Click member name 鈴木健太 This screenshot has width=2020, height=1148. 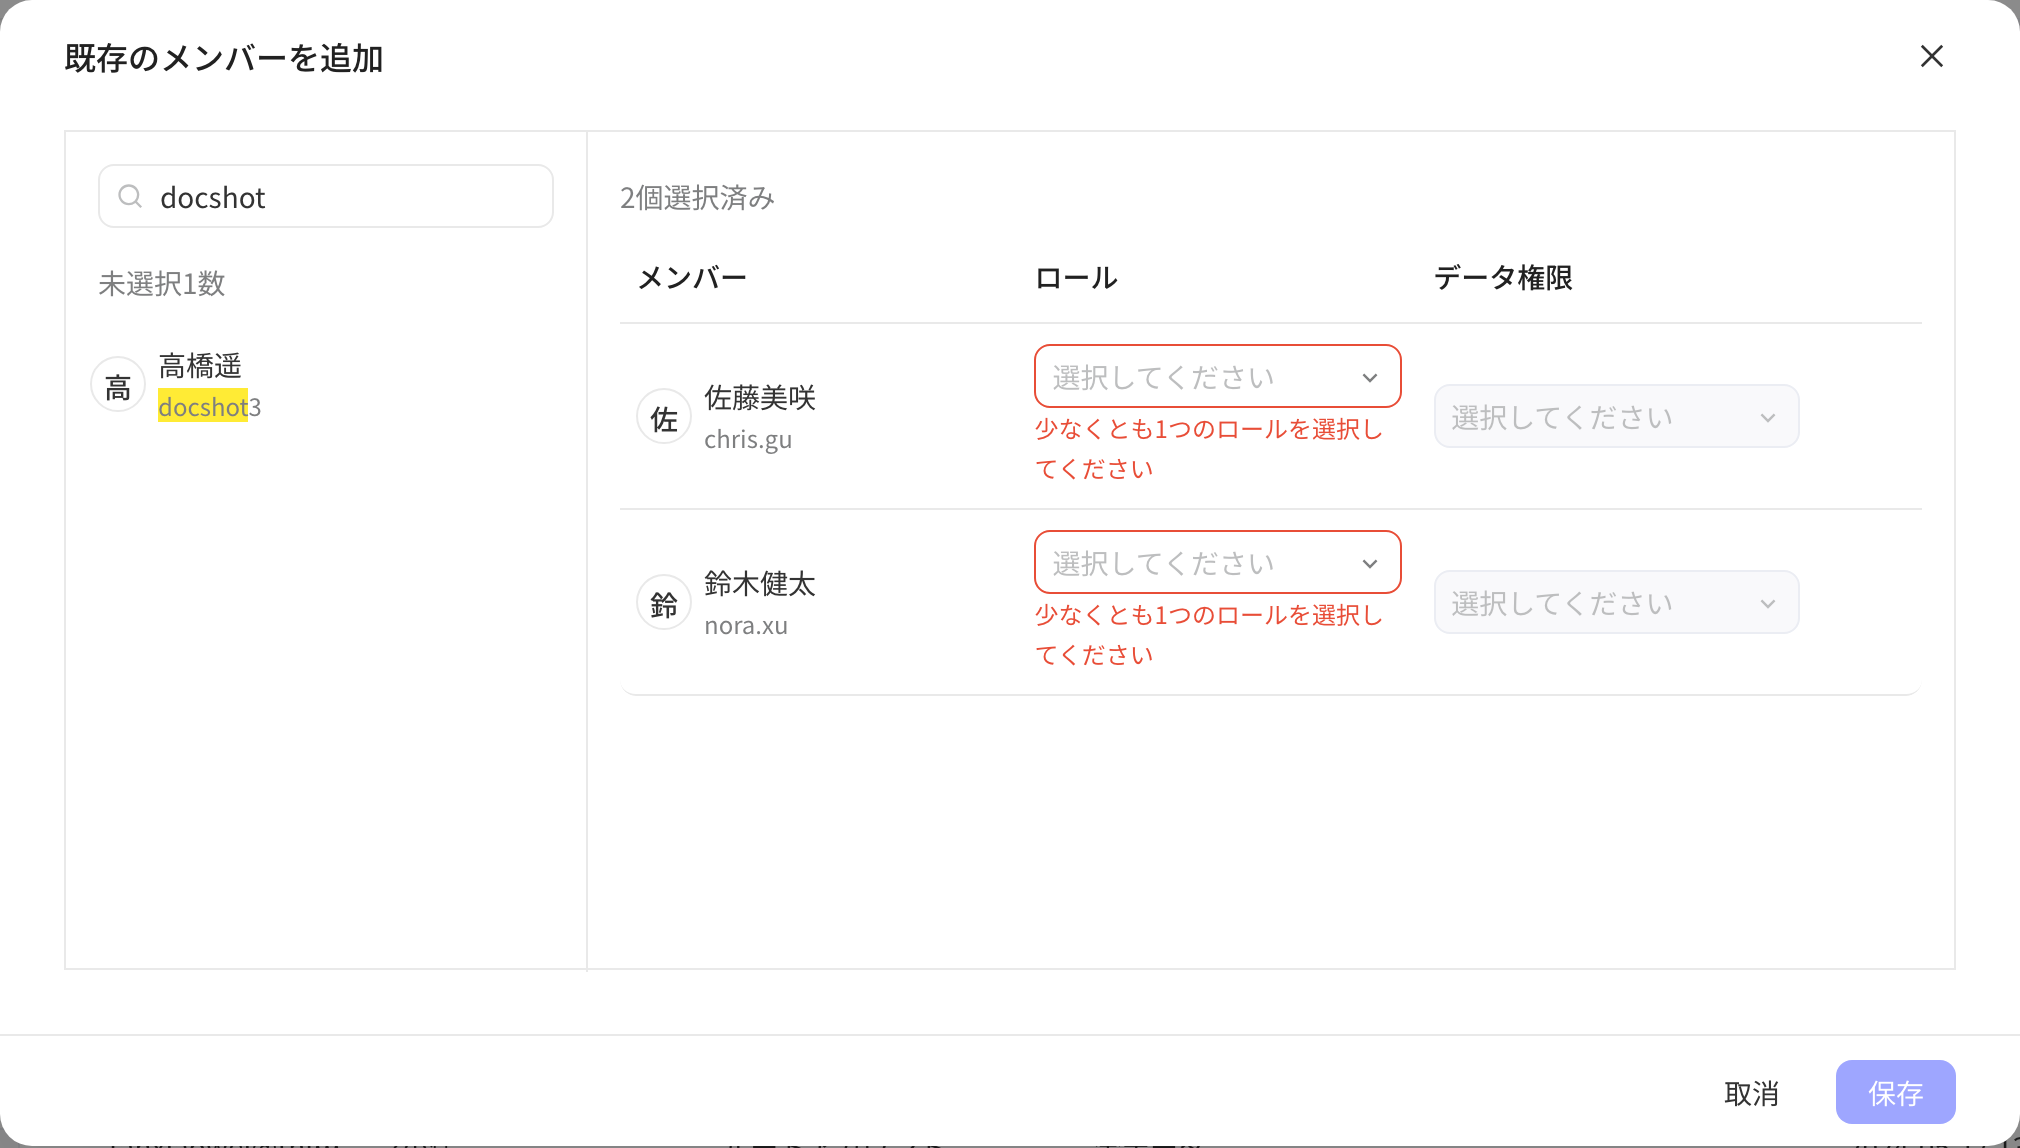tap(760, 584)
